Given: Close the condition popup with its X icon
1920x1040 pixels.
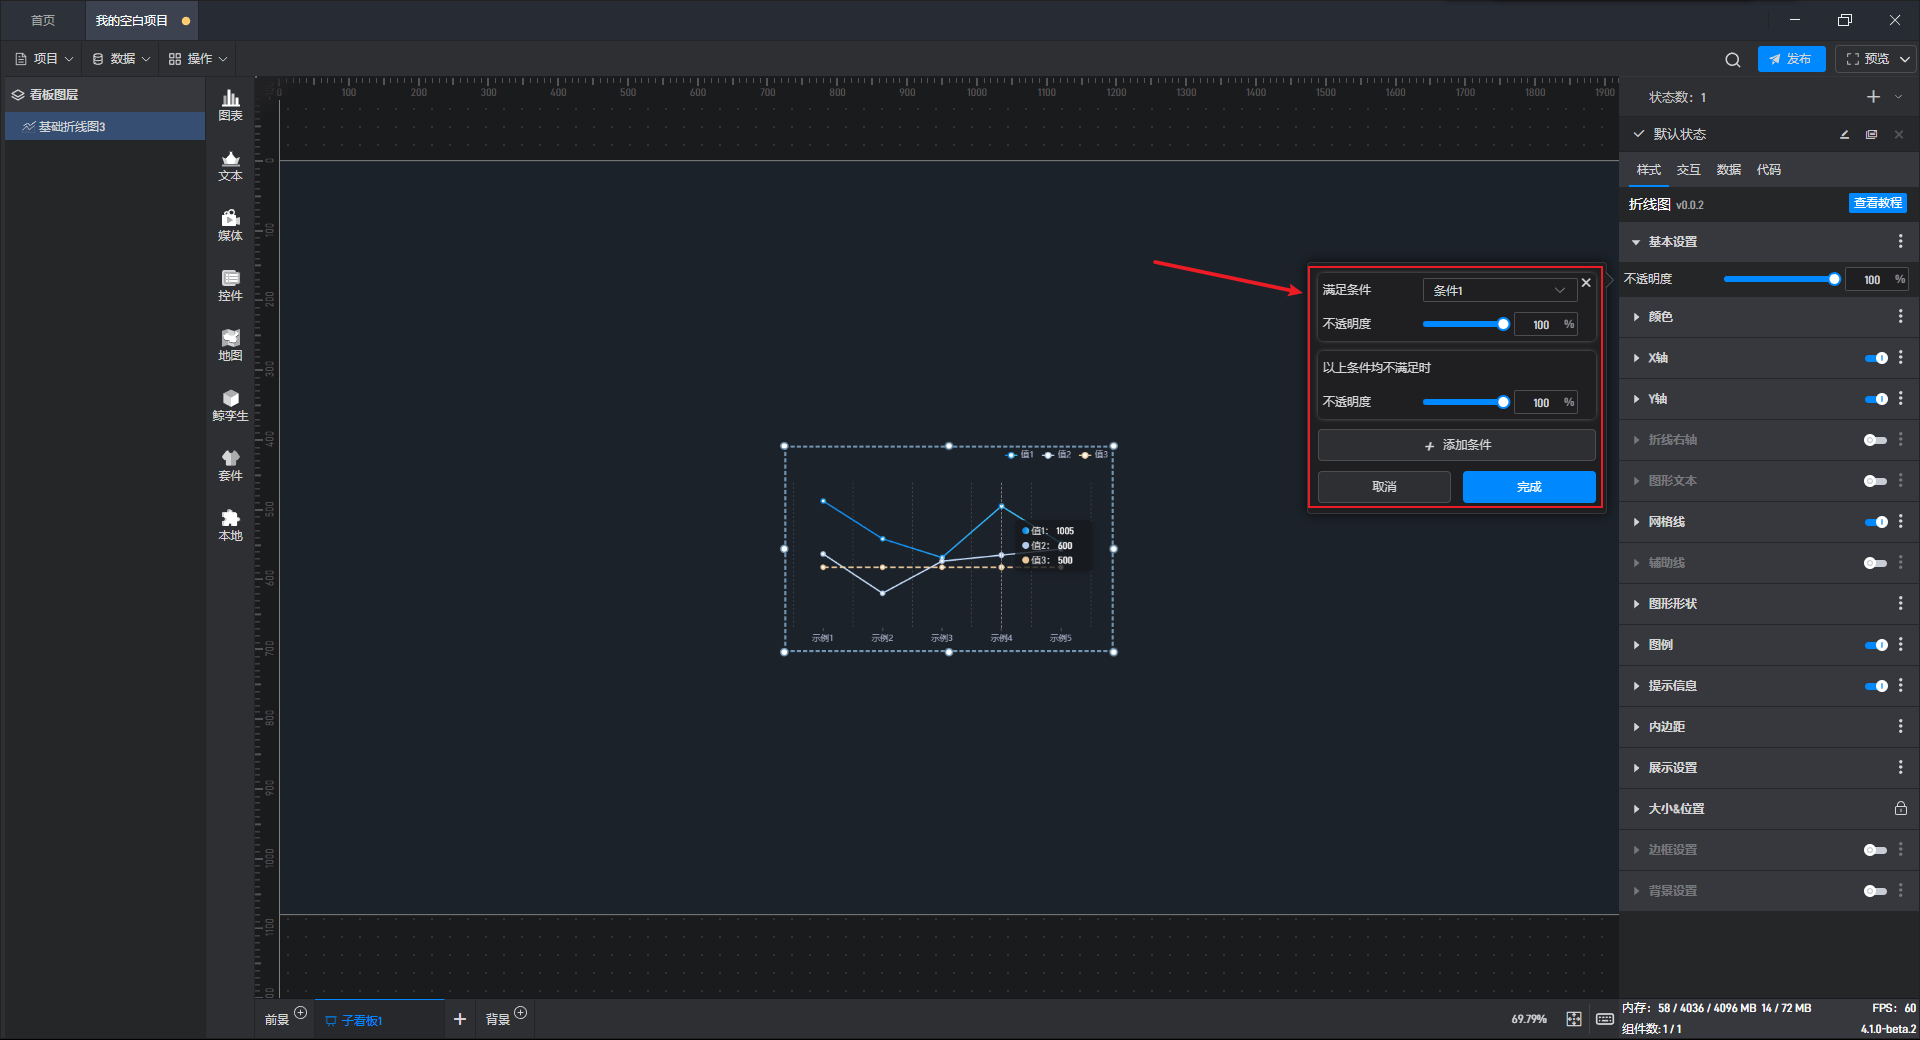Looking at the screenshot, I should pyautogui.click(x=1586, y=283).
